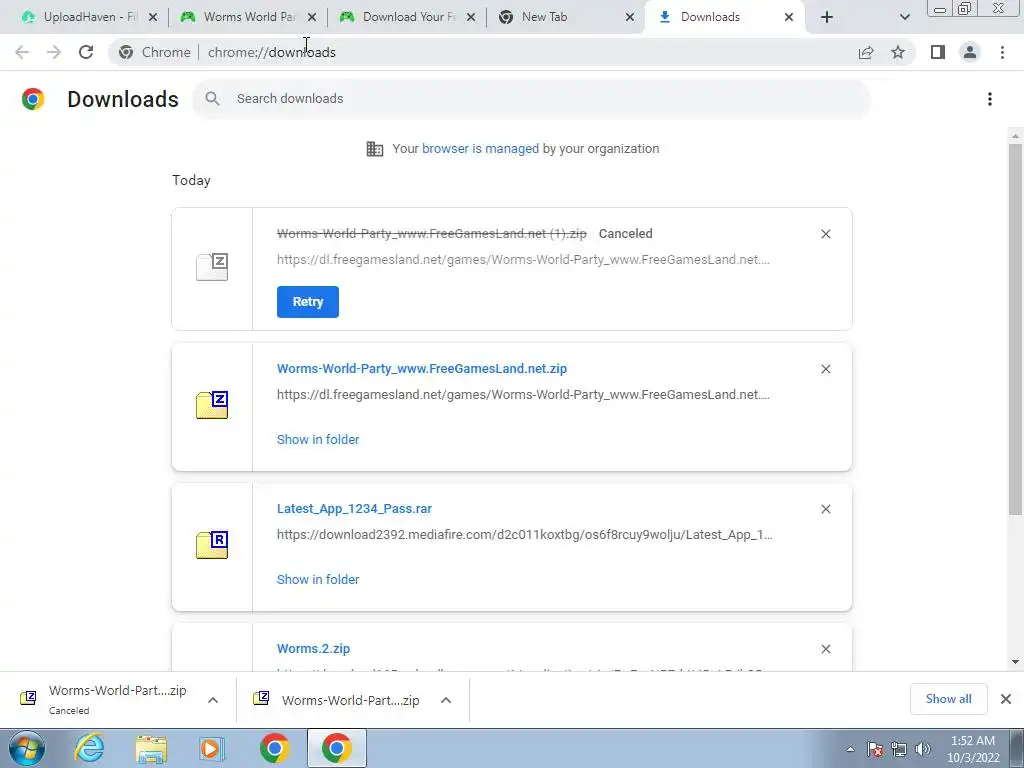Close the New Tab tab
The height and width of the screenshot is (768, 1024).
pos(630,17)
